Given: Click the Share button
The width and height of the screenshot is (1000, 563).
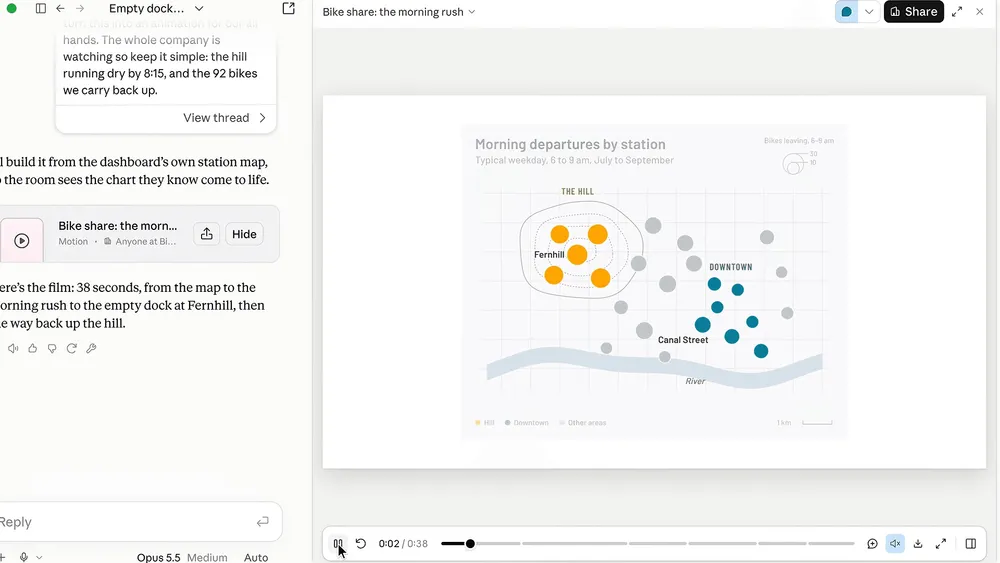Looking at the screenshot, I should [x=913, y=11].
